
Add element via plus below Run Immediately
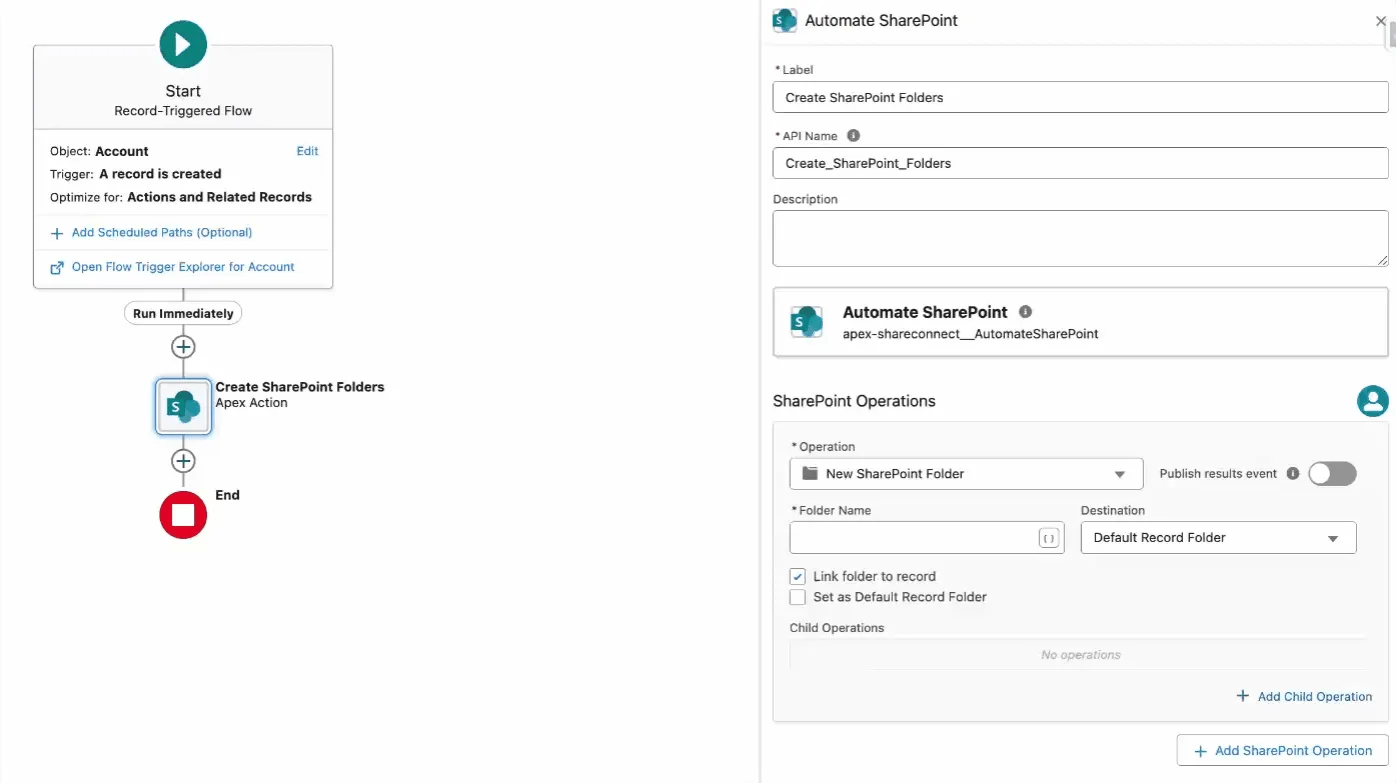183,347
